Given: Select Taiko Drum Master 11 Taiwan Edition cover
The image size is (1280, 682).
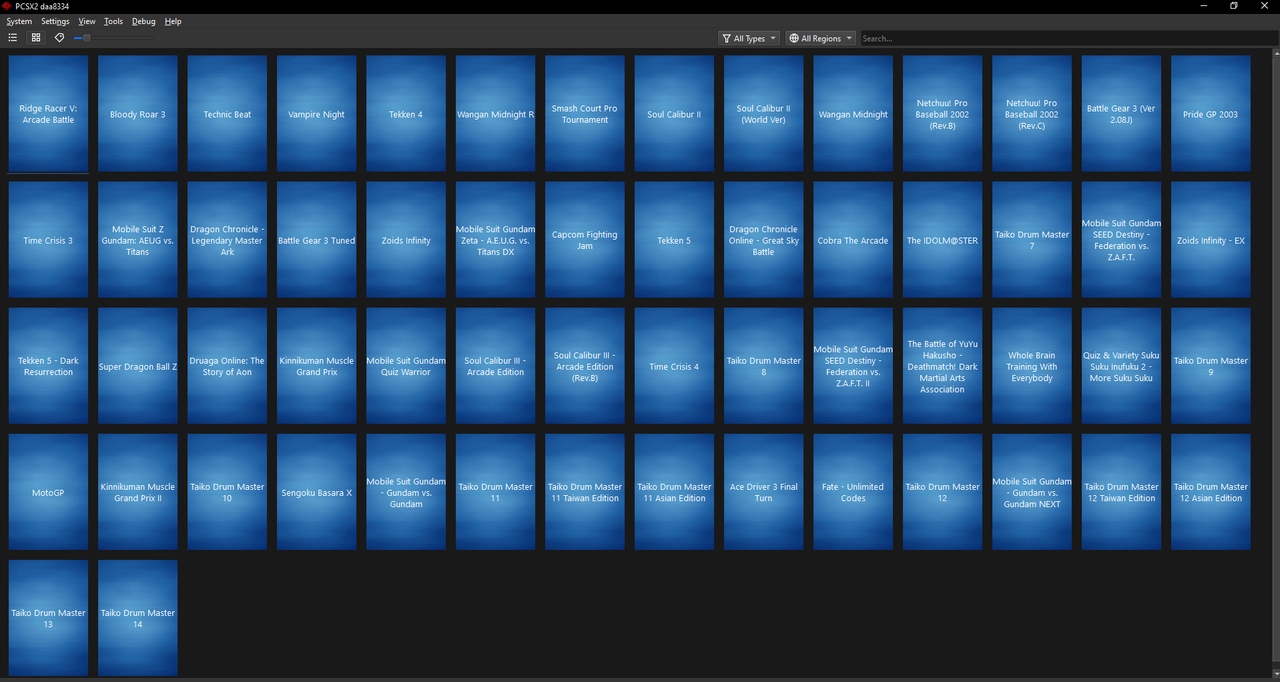Looking at the screenshot, I should click(x=585, y=492).
